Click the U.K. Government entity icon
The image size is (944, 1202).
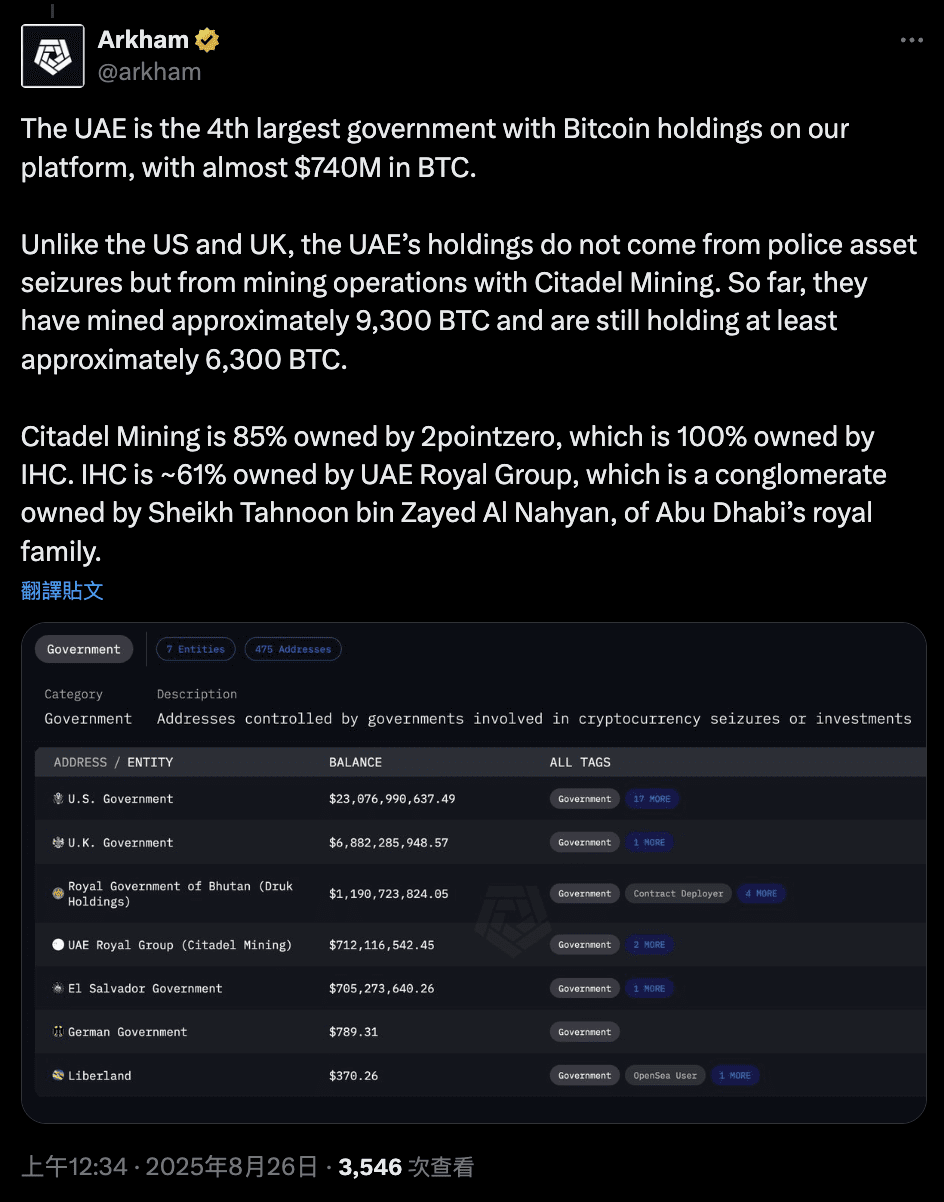point(58,843)
